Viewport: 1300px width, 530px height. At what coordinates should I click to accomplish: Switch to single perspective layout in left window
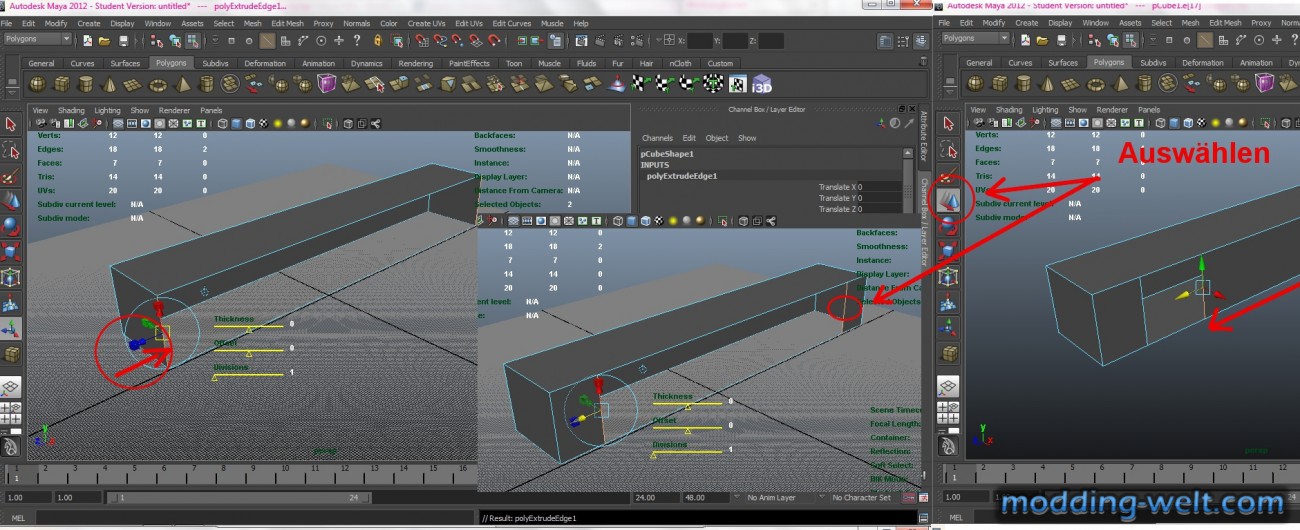10,386
